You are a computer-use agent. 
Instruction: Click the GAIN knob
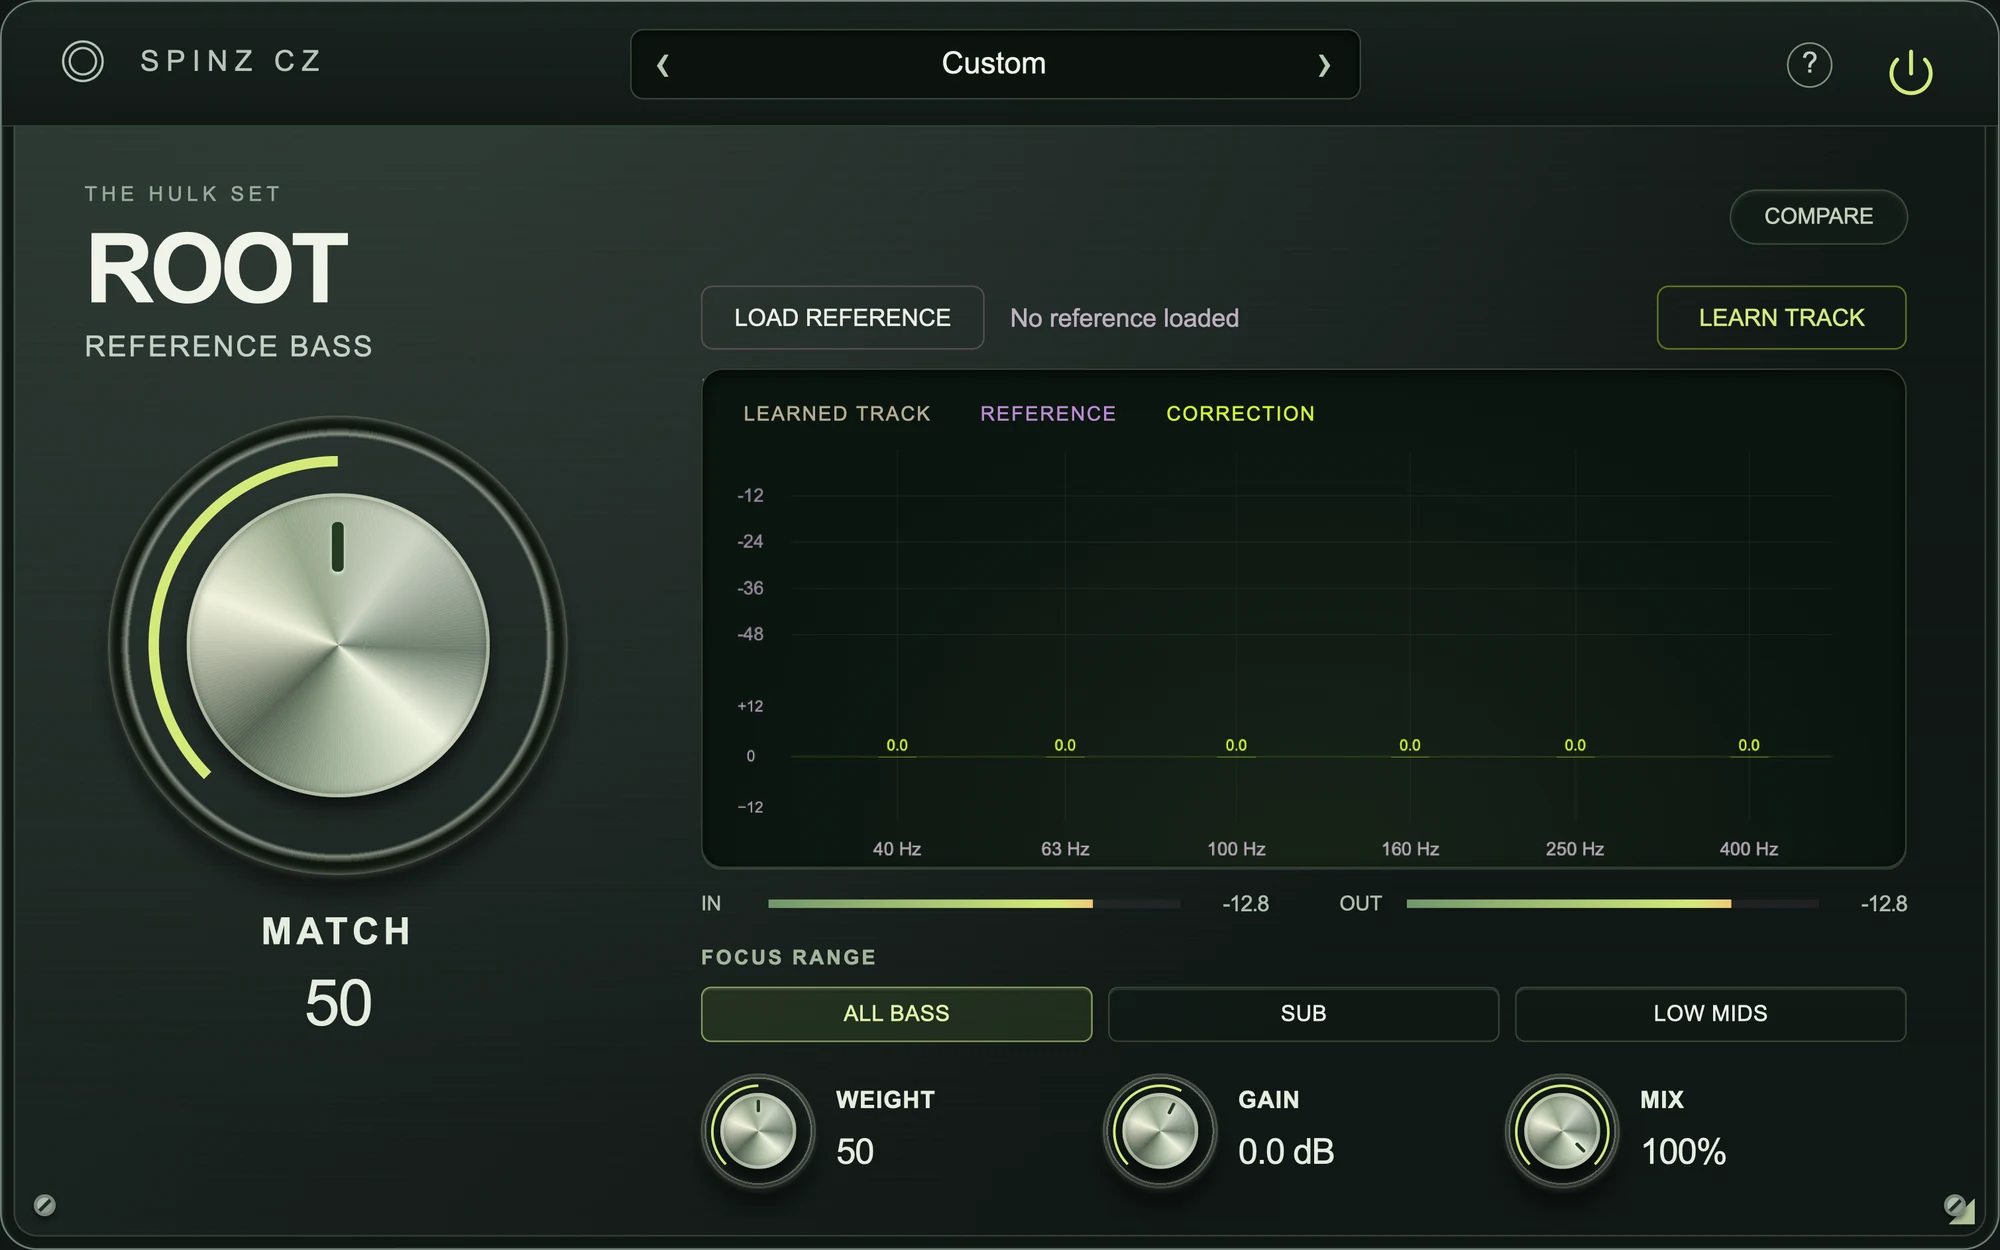pyautogui.click(x=1160, y=1131)
